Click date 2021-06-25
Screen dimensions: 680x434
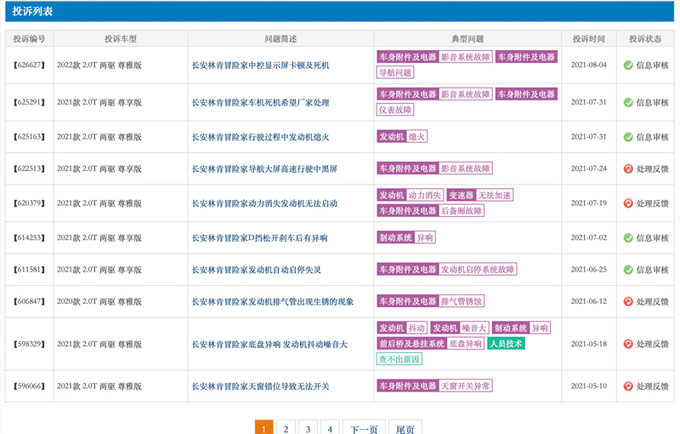(589, 270)
